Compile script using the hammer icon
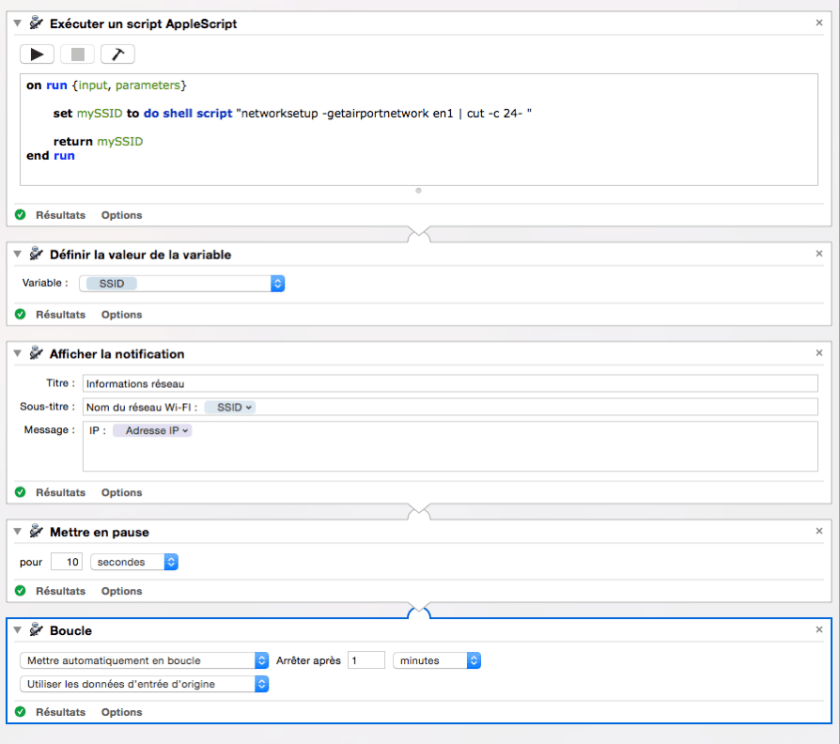This screenshot has height=744, width=840. coord(117,54)
